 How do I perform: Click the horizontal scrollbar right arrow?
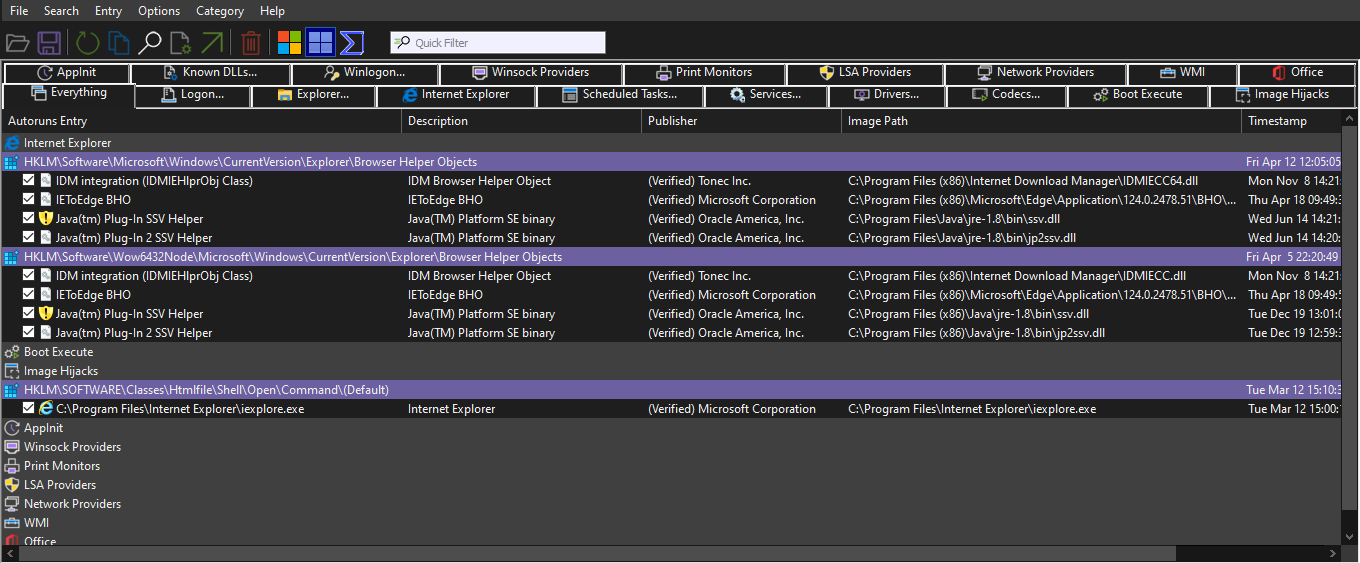[x=1333, y=553]
